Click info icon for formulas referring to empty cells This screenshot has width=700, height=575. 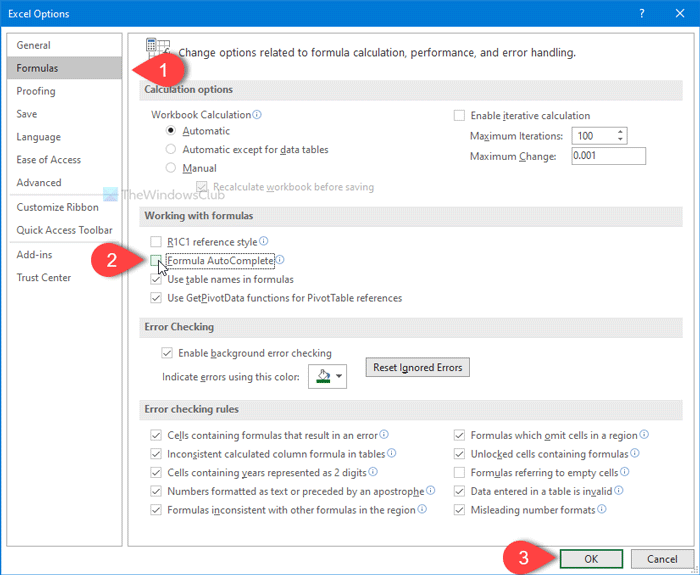(x=625, y=472)
